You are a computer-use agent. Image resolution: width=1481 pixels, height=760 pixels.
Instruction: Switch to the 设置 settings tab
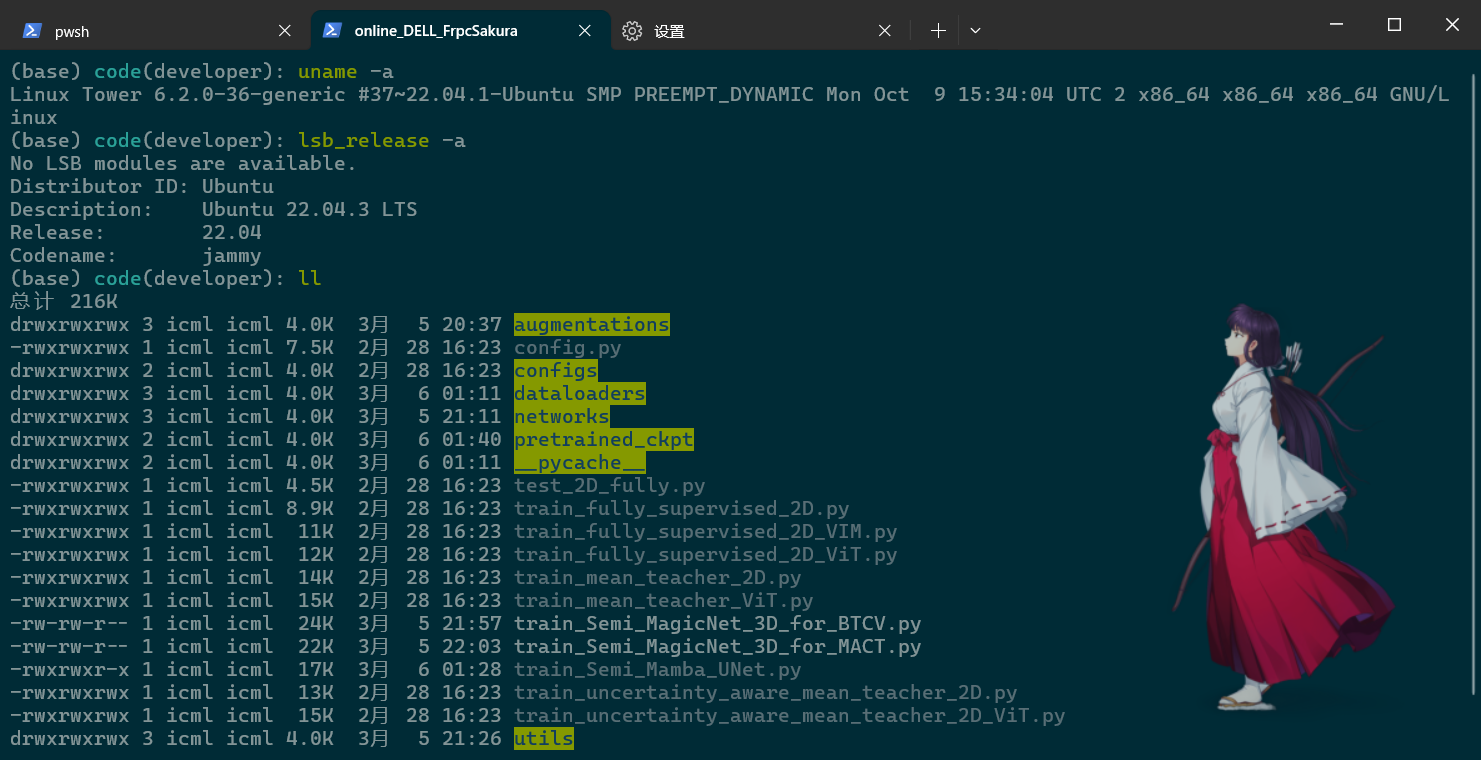click(x=700, y=31)
